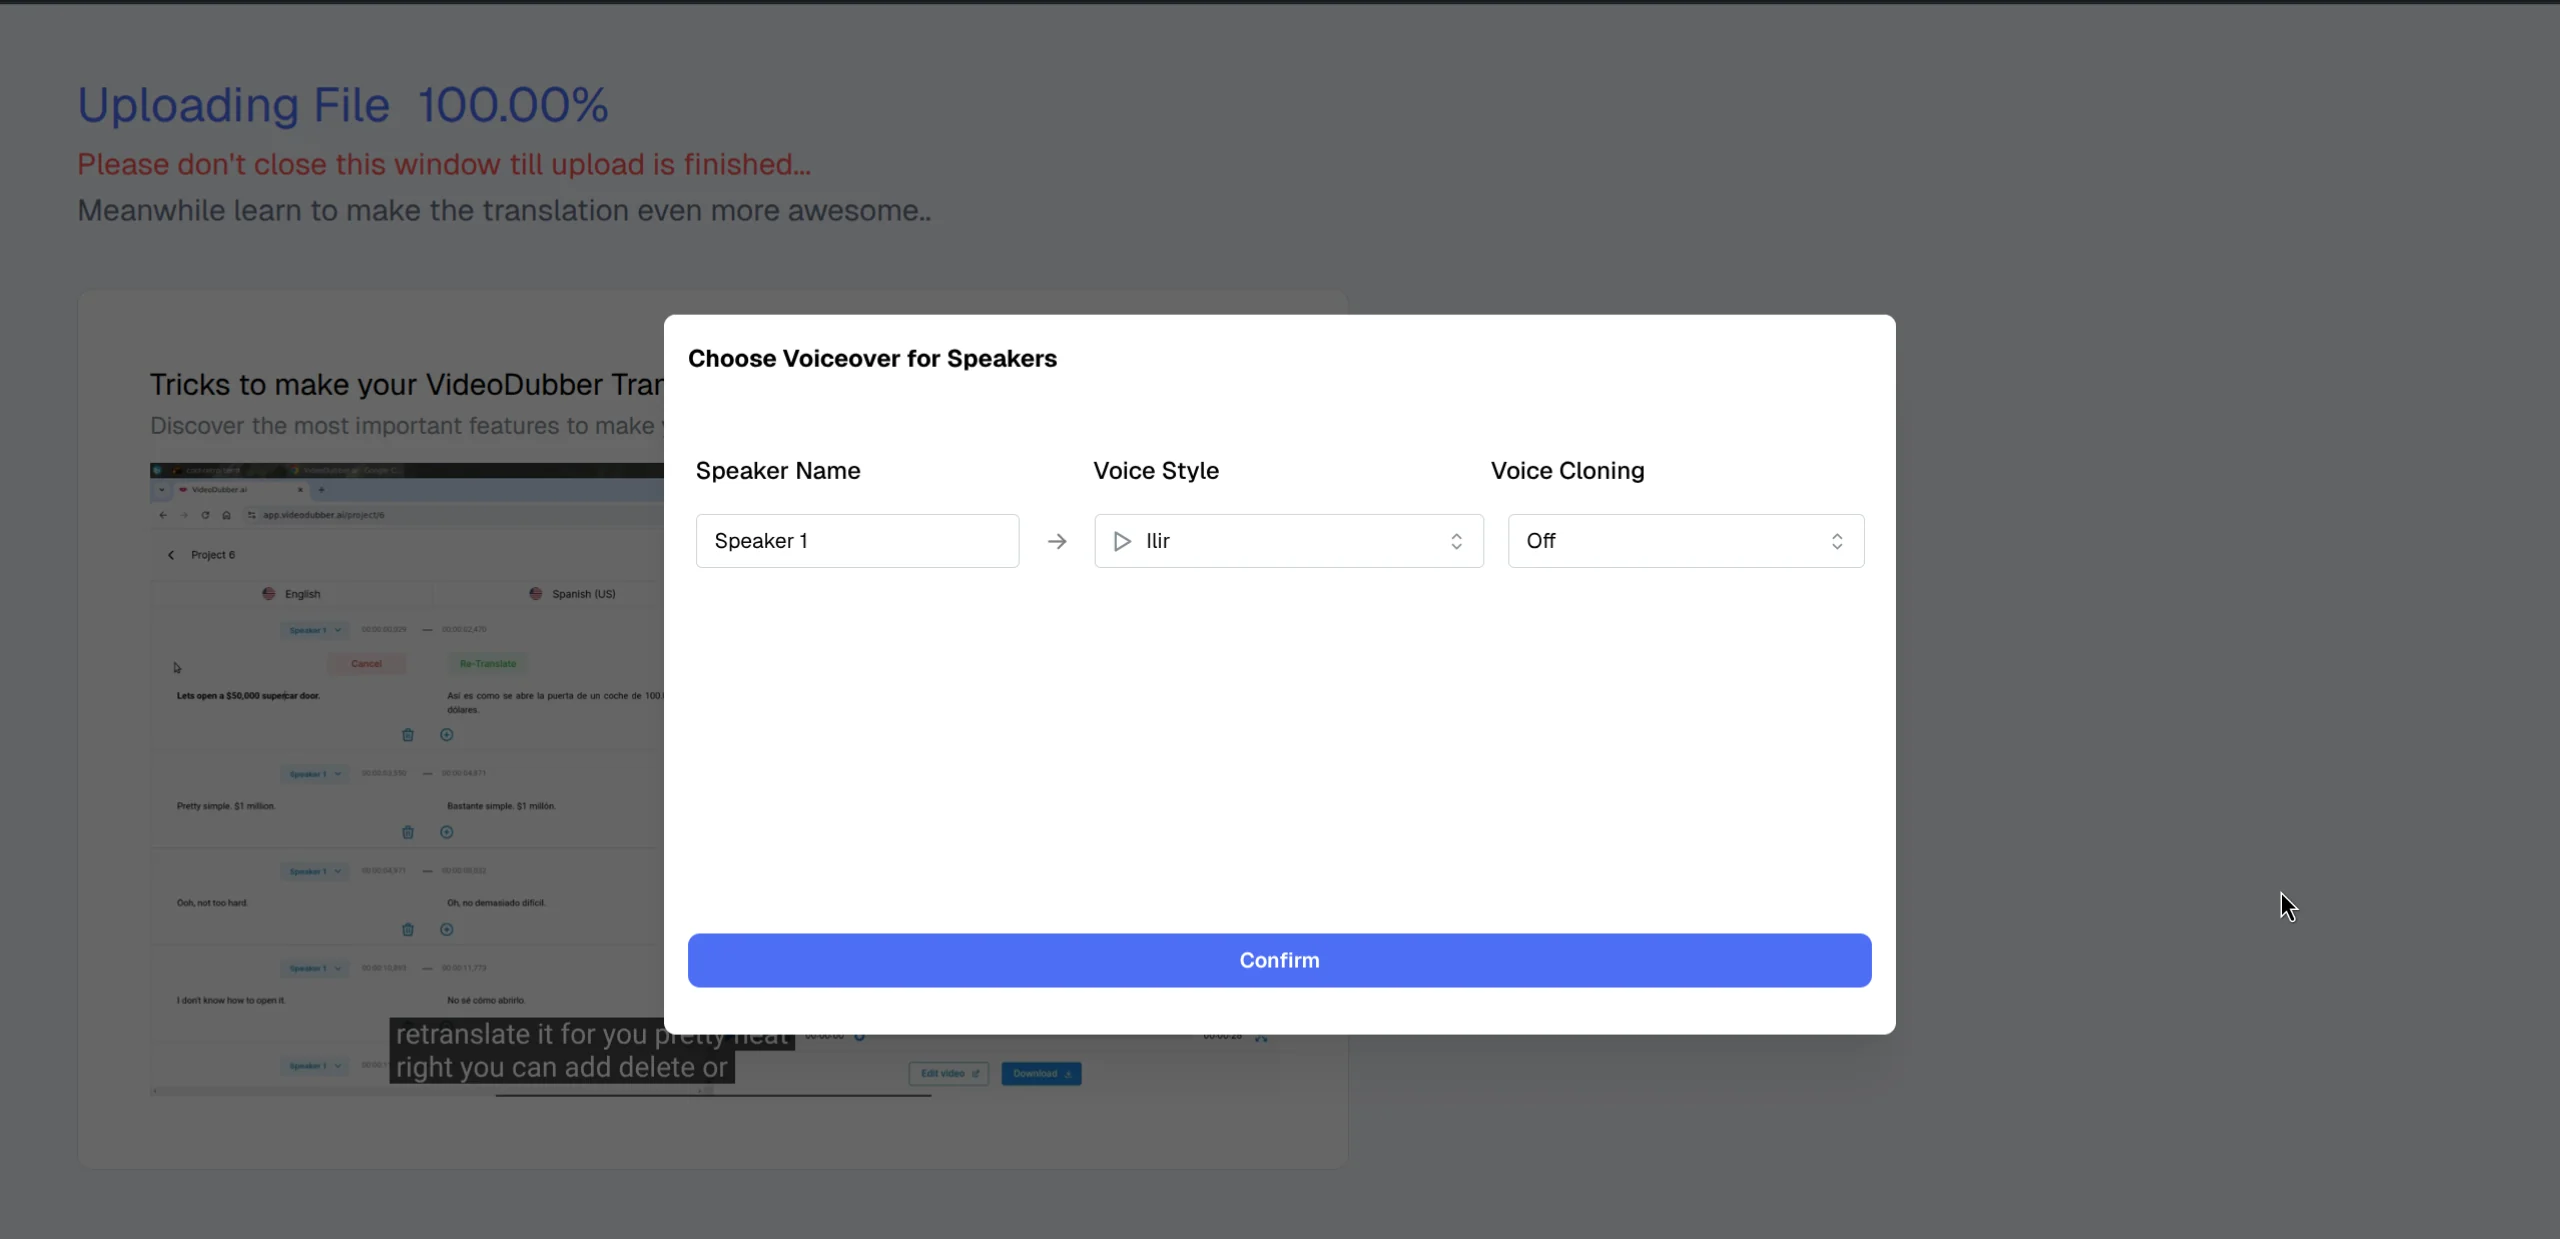This screenshot has height=1239, width=2560.
Task: Open a new browser tab with the plus icon
Action: click(x=322, y=490)
